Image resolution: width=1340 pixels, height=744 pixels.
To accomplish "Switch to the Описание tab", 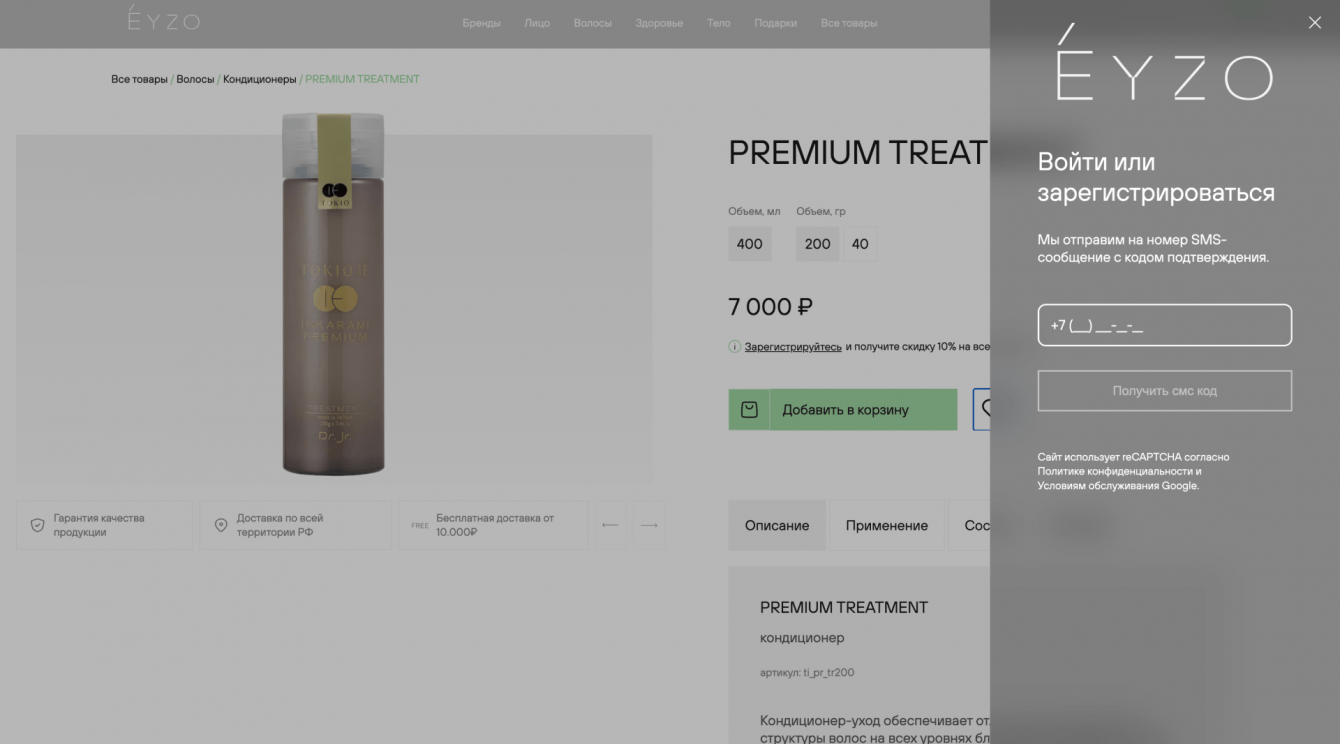I will [x=777, y=525].
